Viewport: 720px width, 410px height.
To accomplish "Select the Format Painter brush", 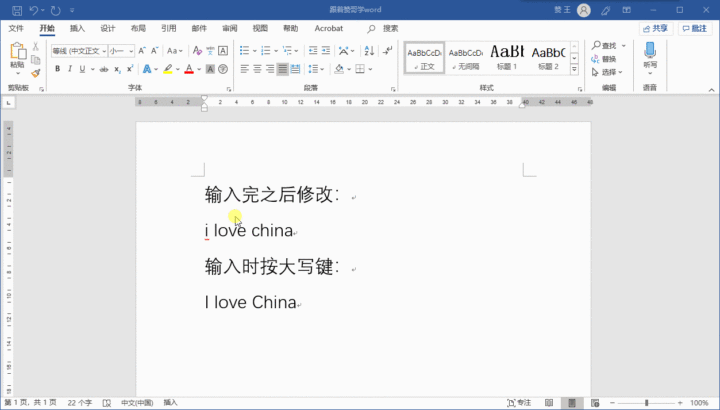I will 36,73.
